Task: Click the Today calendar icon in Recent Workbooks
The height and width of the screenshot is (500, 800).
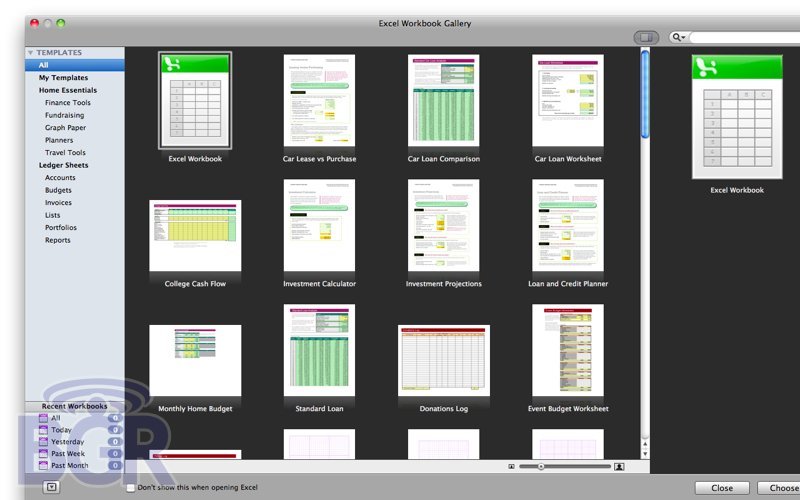Action: (42, 430)
